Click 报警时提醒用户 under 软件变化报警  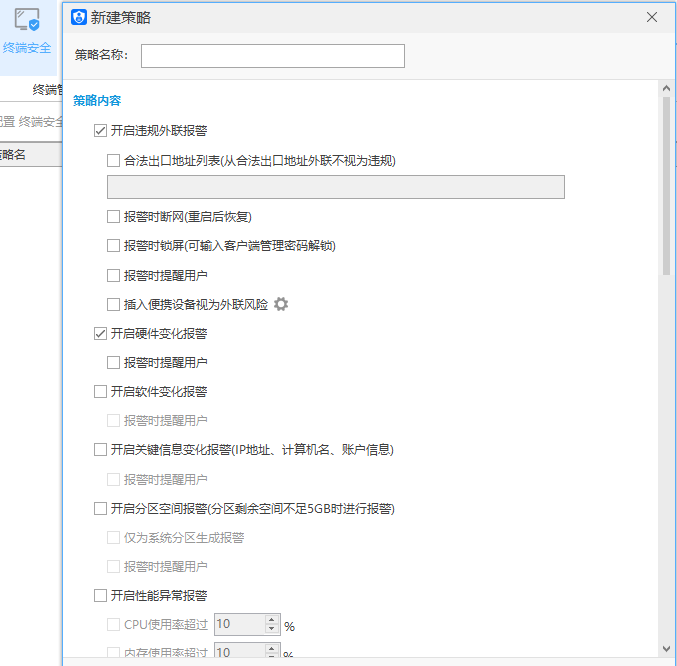114,420
